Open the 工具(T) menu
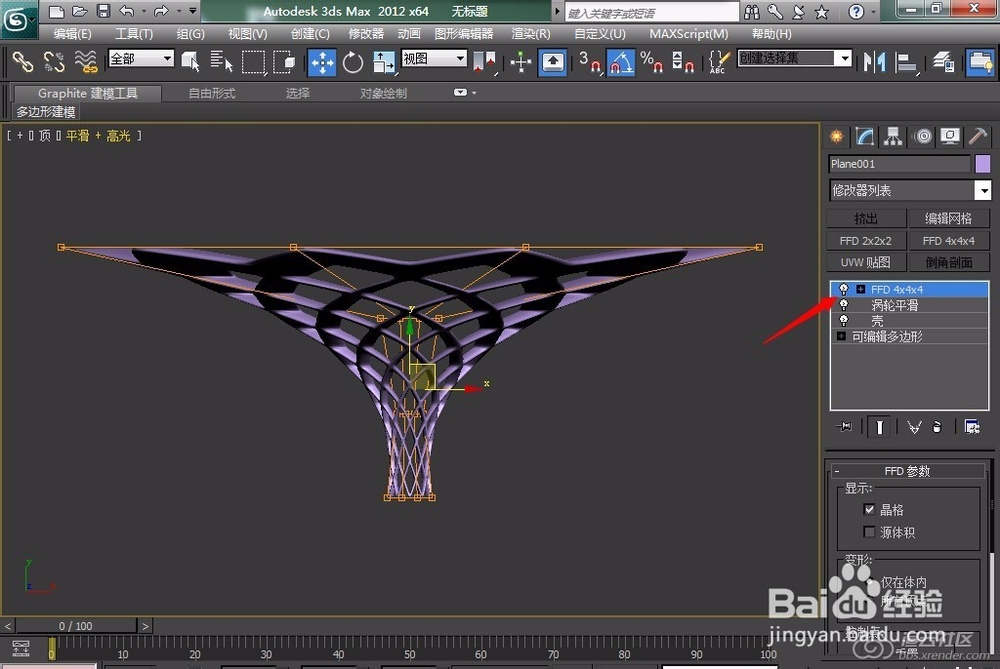The height and width of the screenshot is (669, 1000). point(133,34)
